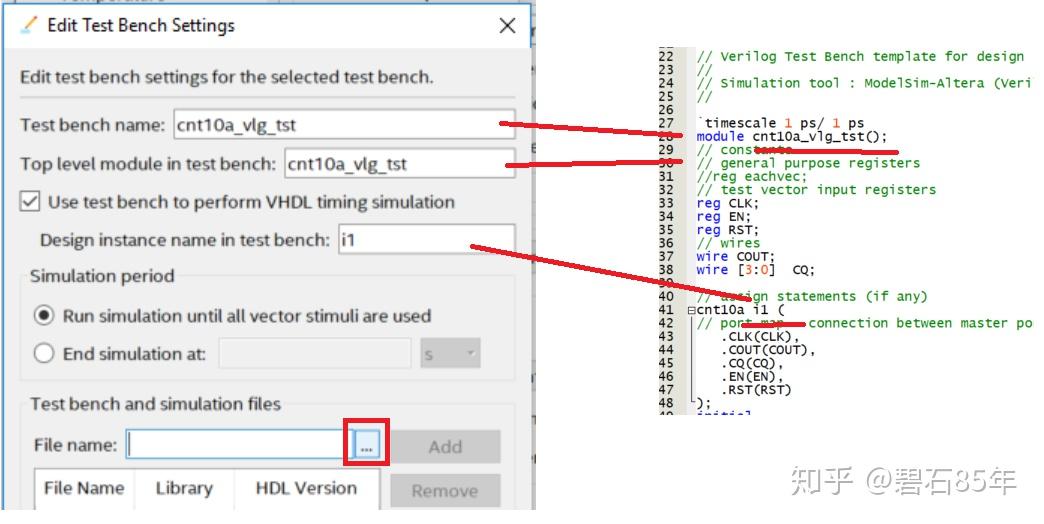
Task: Click the reg CLK; code line
Action: pyautogui.click(x=727, y=203)
